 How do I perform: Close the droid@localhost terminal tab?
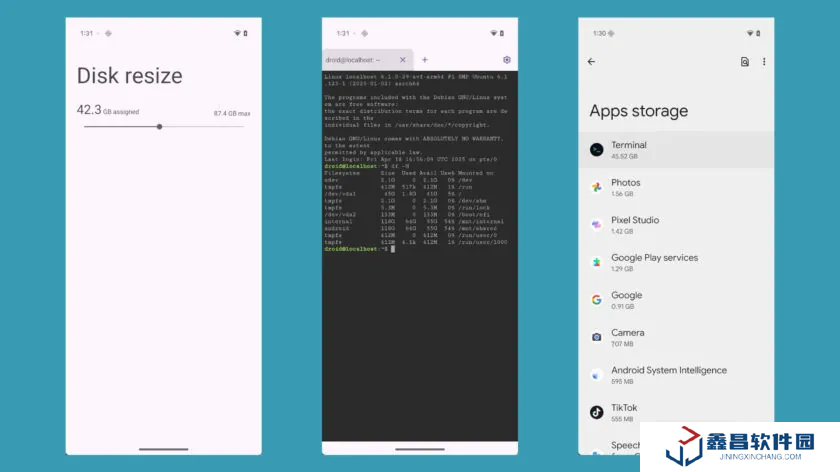(403, 60)
